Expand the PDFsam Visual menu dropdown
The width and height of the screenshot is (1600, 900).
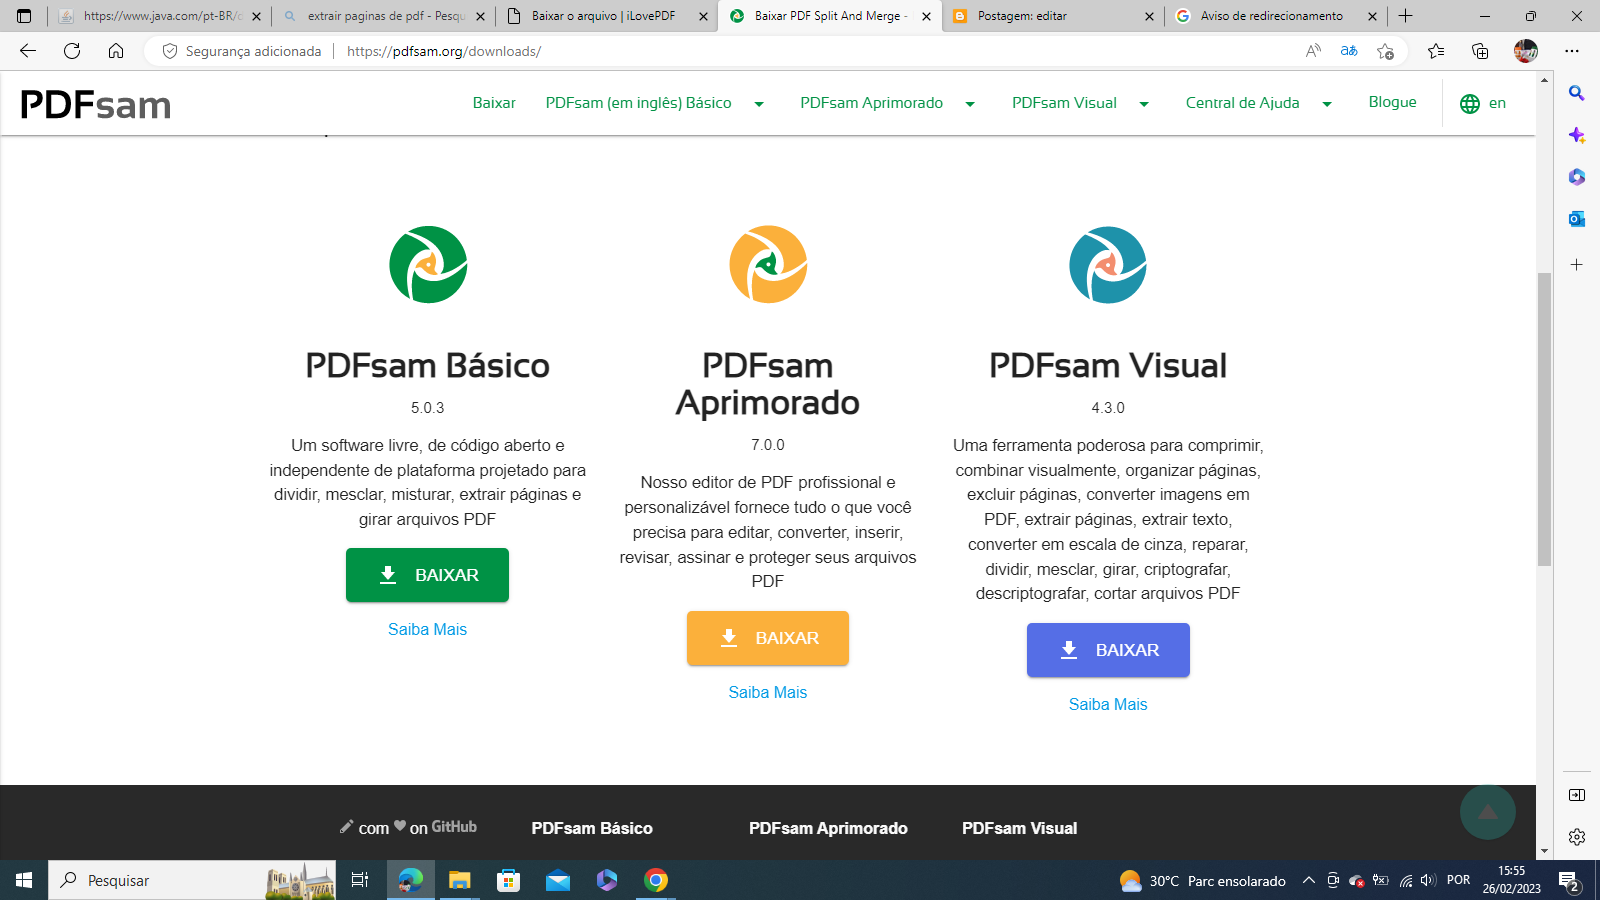click(1144, 104)
